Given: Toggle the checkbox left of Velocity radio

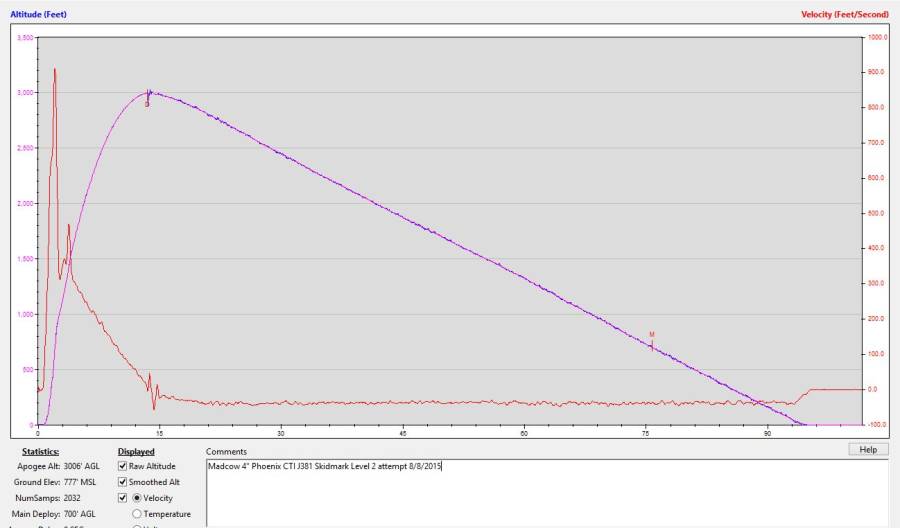Looking at the screenshot, I should (123, 498).
